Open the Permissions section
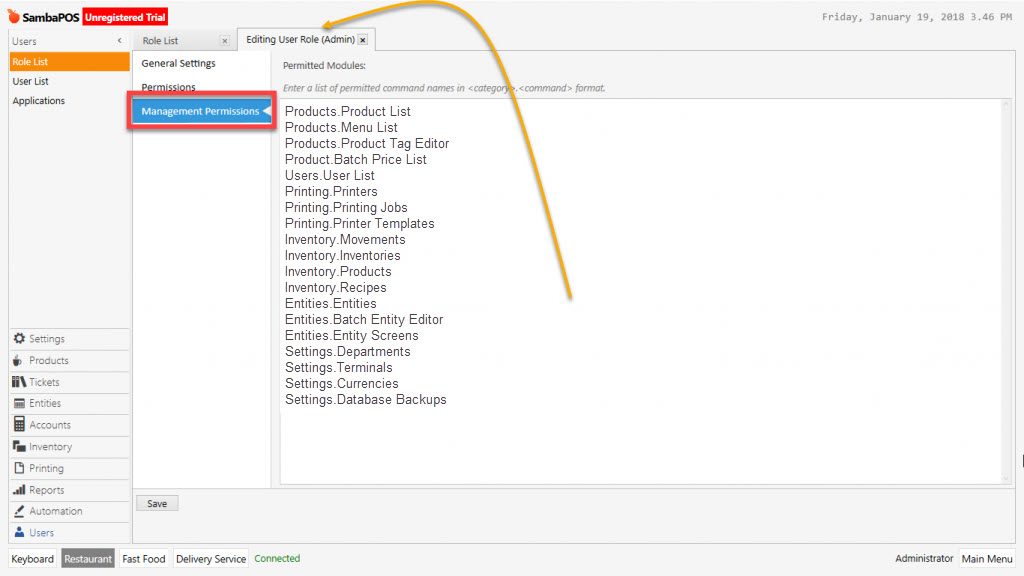 coord(168,87)
